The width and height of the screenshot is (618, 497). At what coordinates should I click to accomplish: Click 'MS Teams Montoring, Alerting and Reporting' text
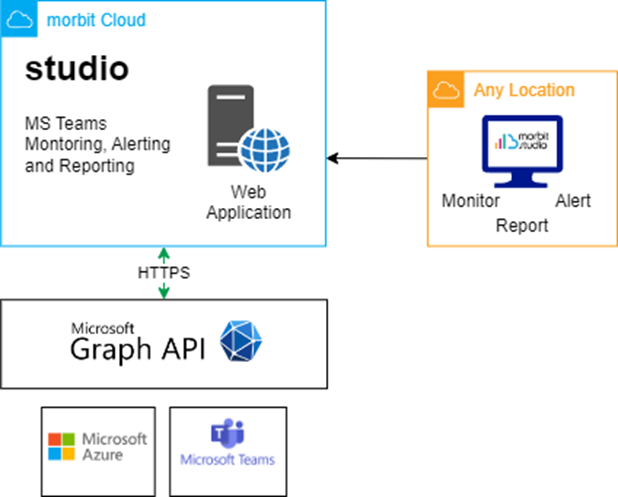click(x=97, y=145)
